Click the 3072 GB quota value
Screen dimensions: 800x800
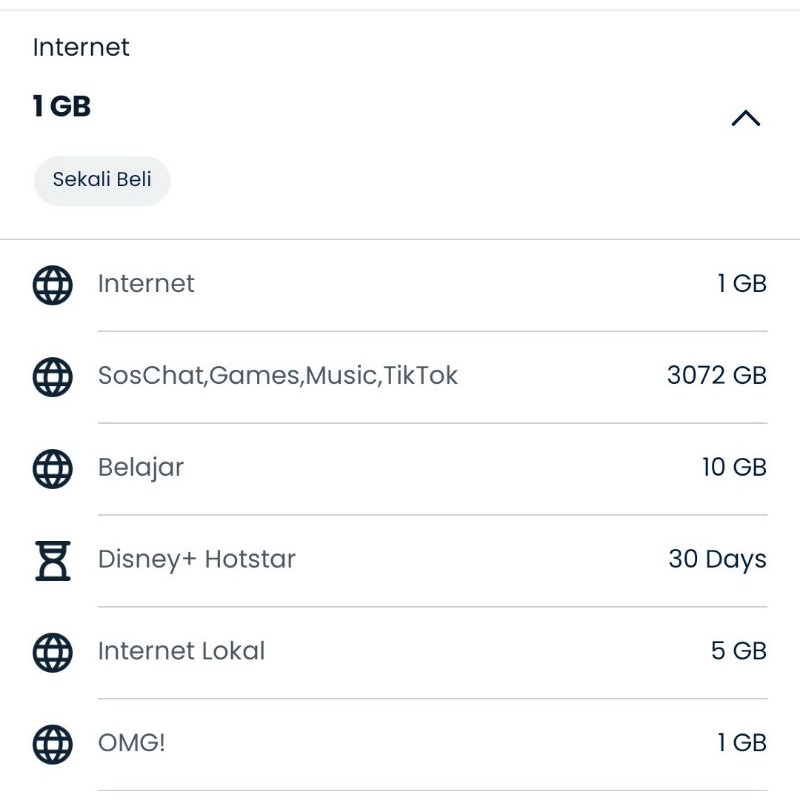(x=716, y=376)
